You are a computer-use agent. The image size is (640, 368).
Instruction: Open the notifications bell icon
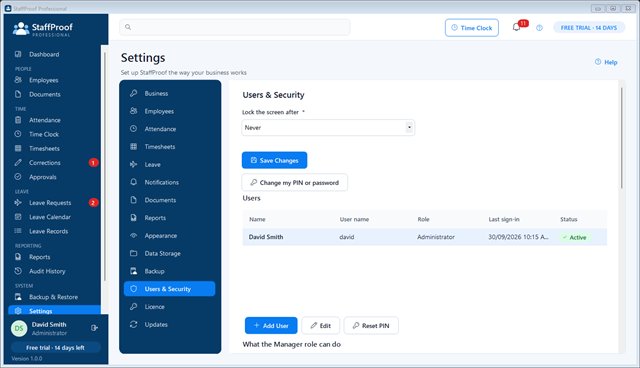[x=516, y=27]
